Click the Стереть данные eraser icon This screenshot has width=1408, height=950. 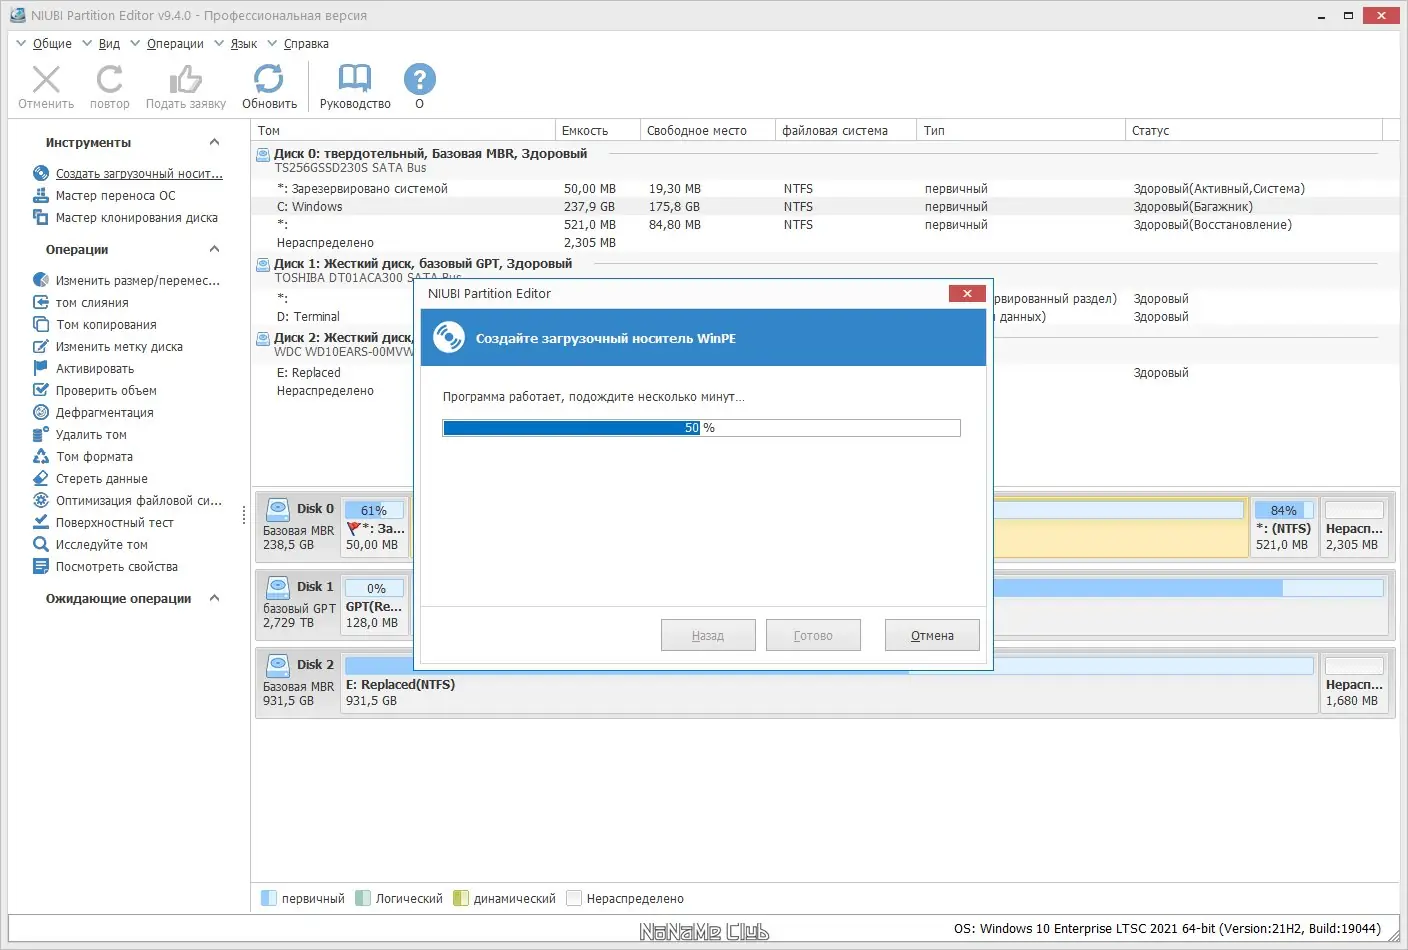point(41,478)
